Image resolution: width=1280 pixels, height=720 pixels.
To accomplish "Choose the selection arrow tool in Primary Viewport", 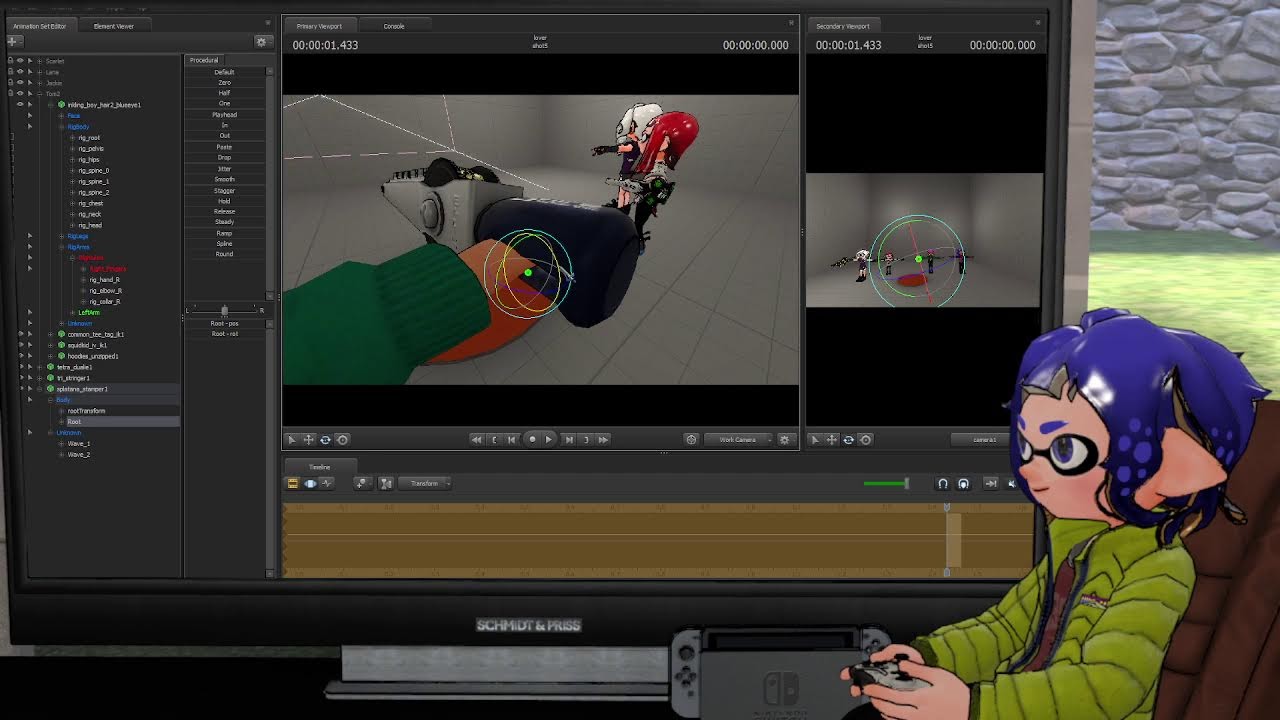I will click(292, 439).
